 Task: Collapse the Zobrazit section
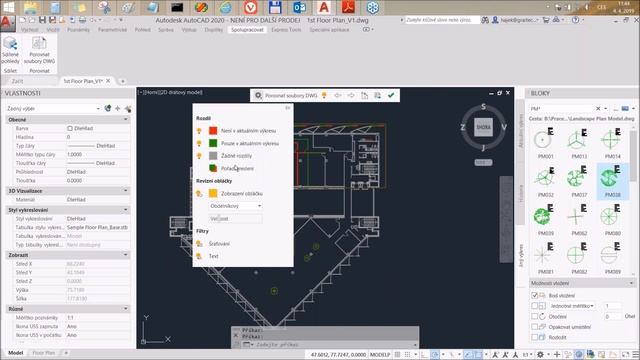click(125, 255)
